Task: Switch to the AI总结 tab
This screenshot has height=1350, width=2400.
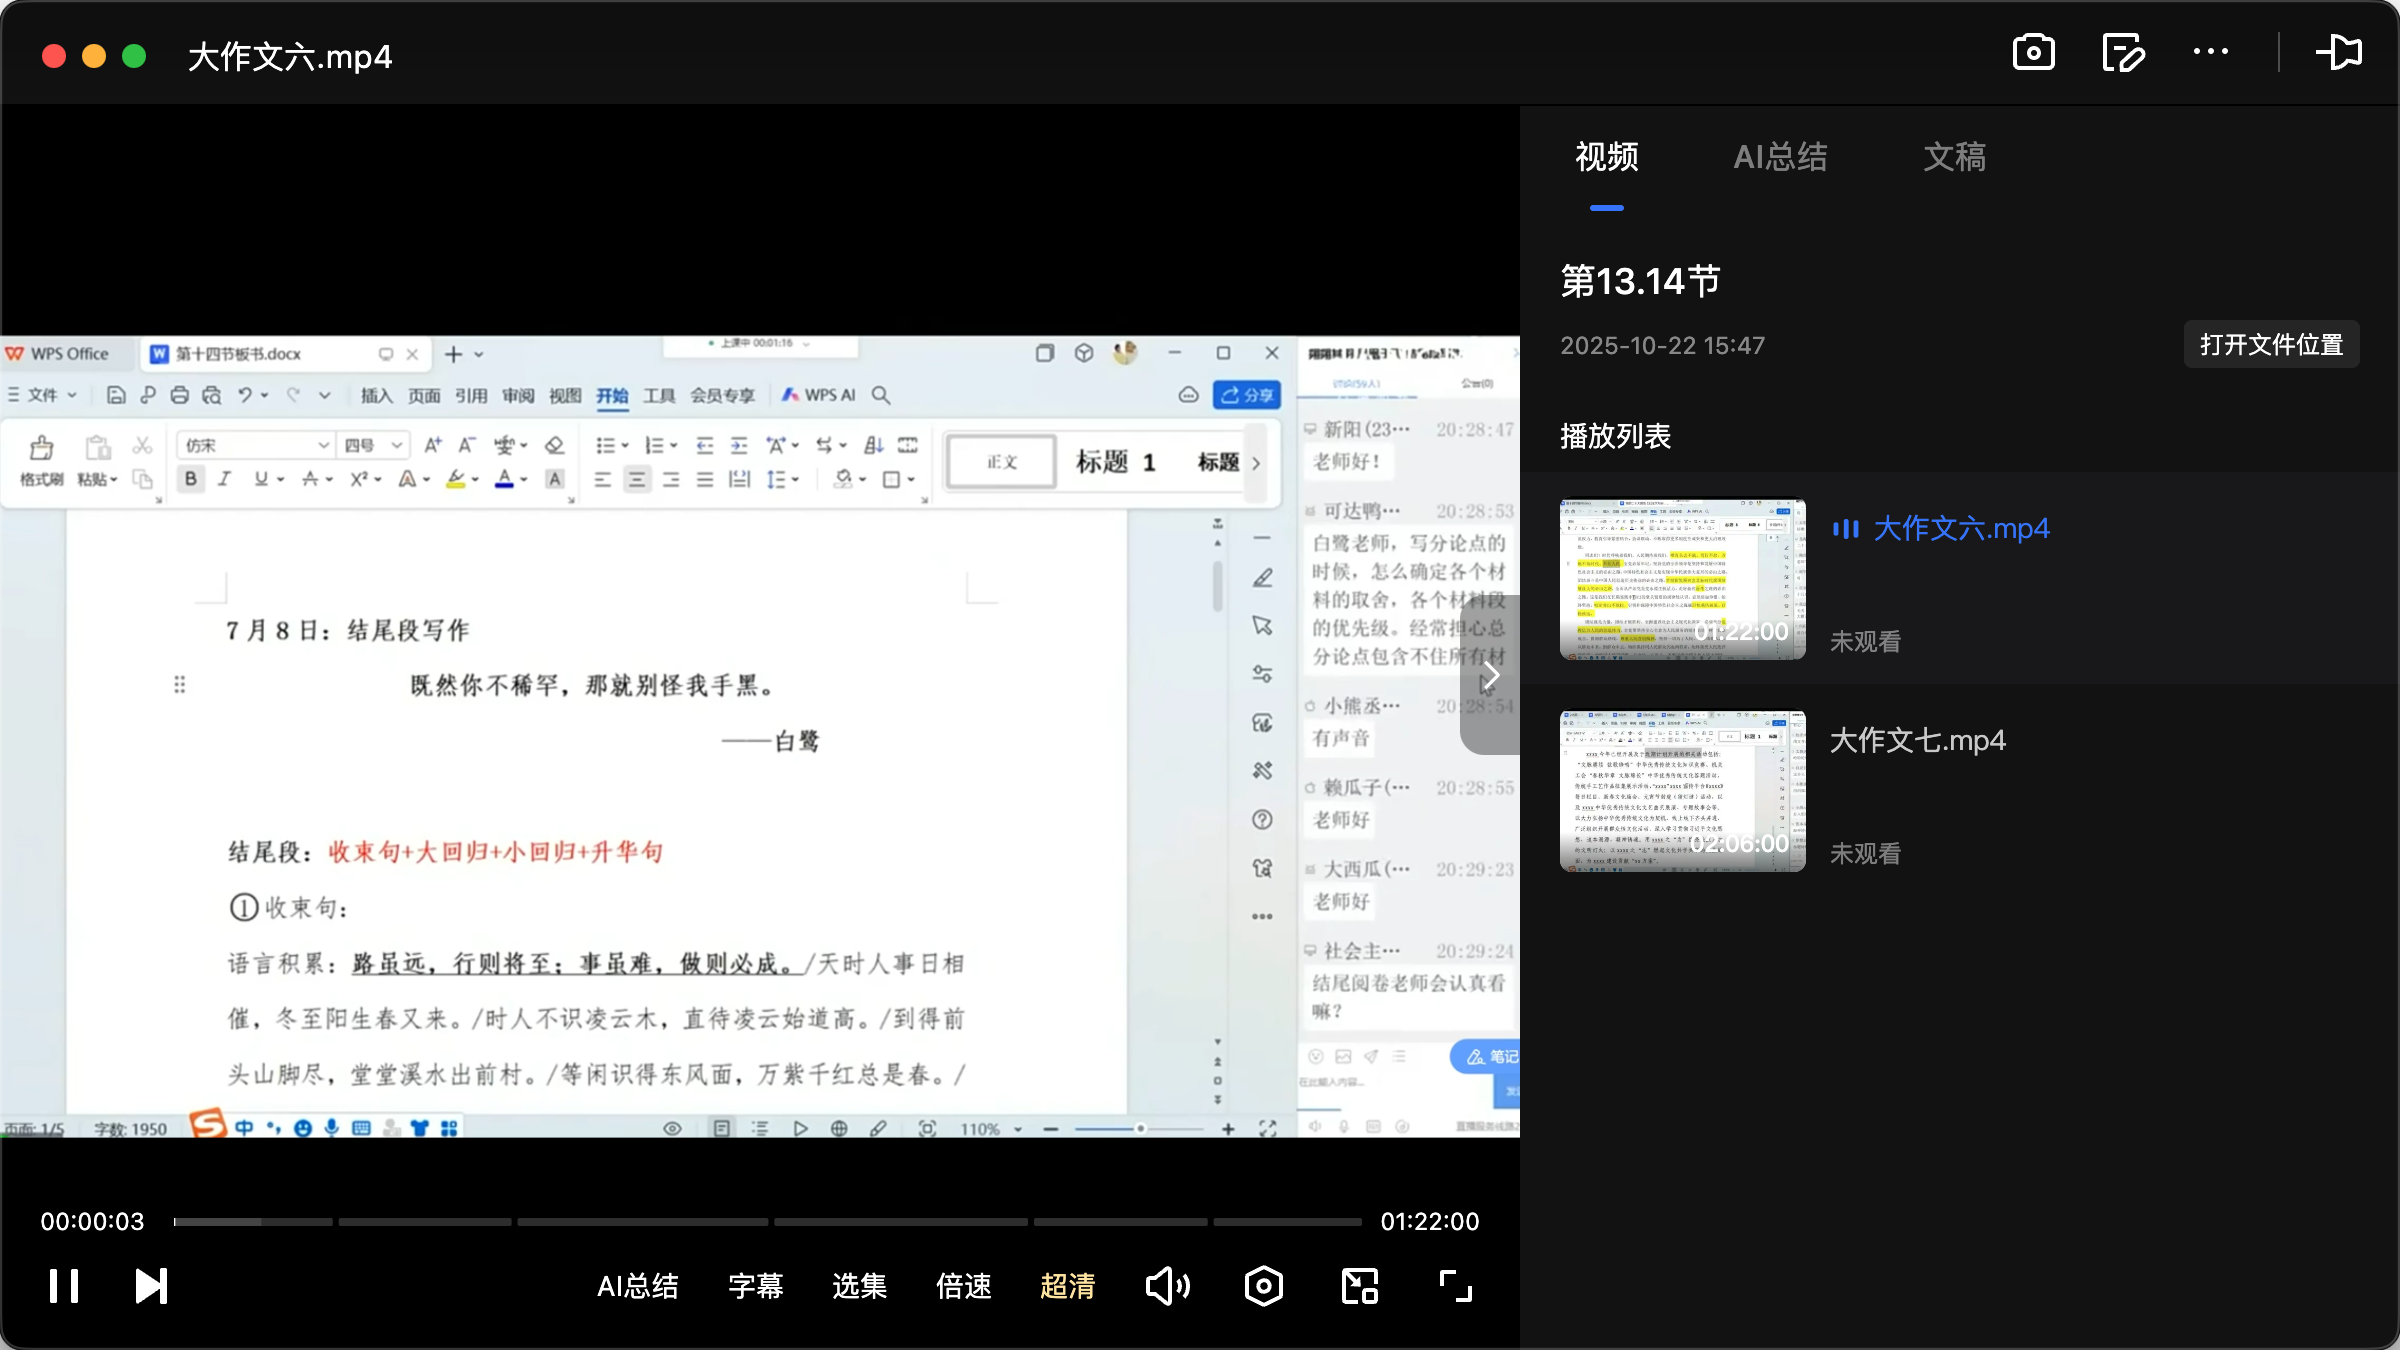Action: (1781, 157)
